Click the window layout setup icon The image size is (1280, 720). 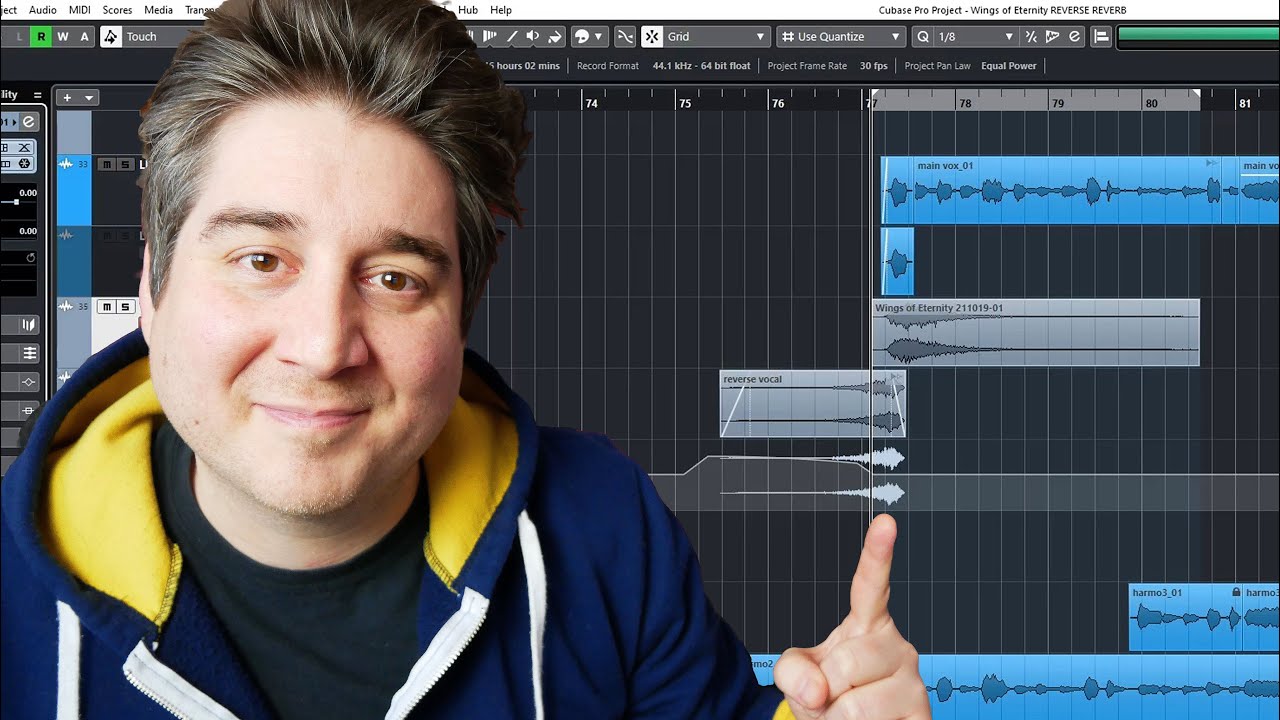[1100, 36]
